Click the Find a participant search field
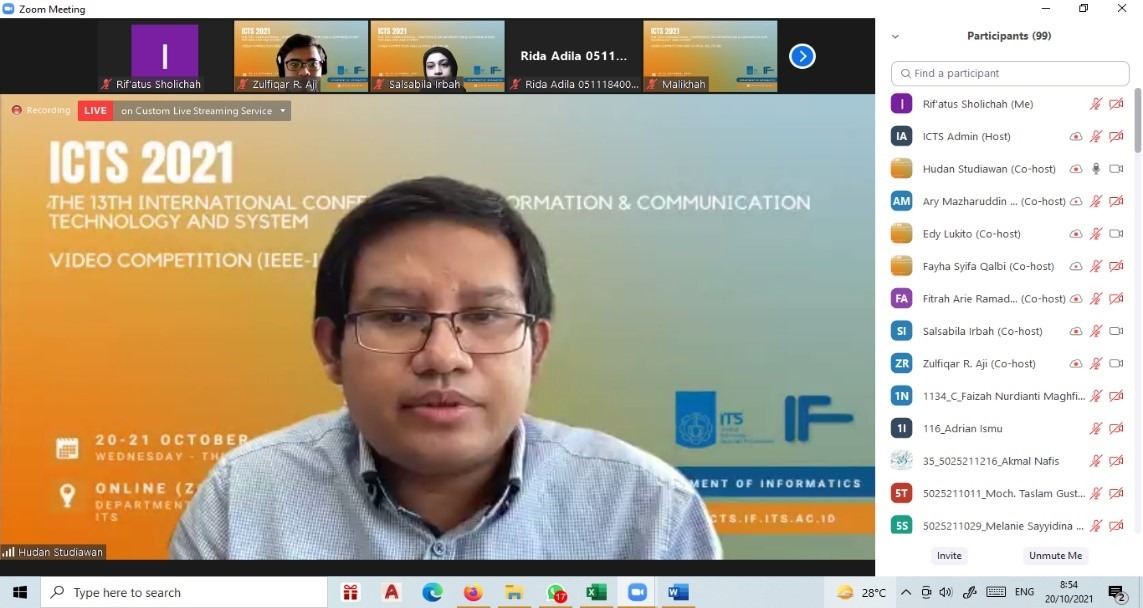Viewport: 1143px width, 608px height. (x=1010, y=73)
